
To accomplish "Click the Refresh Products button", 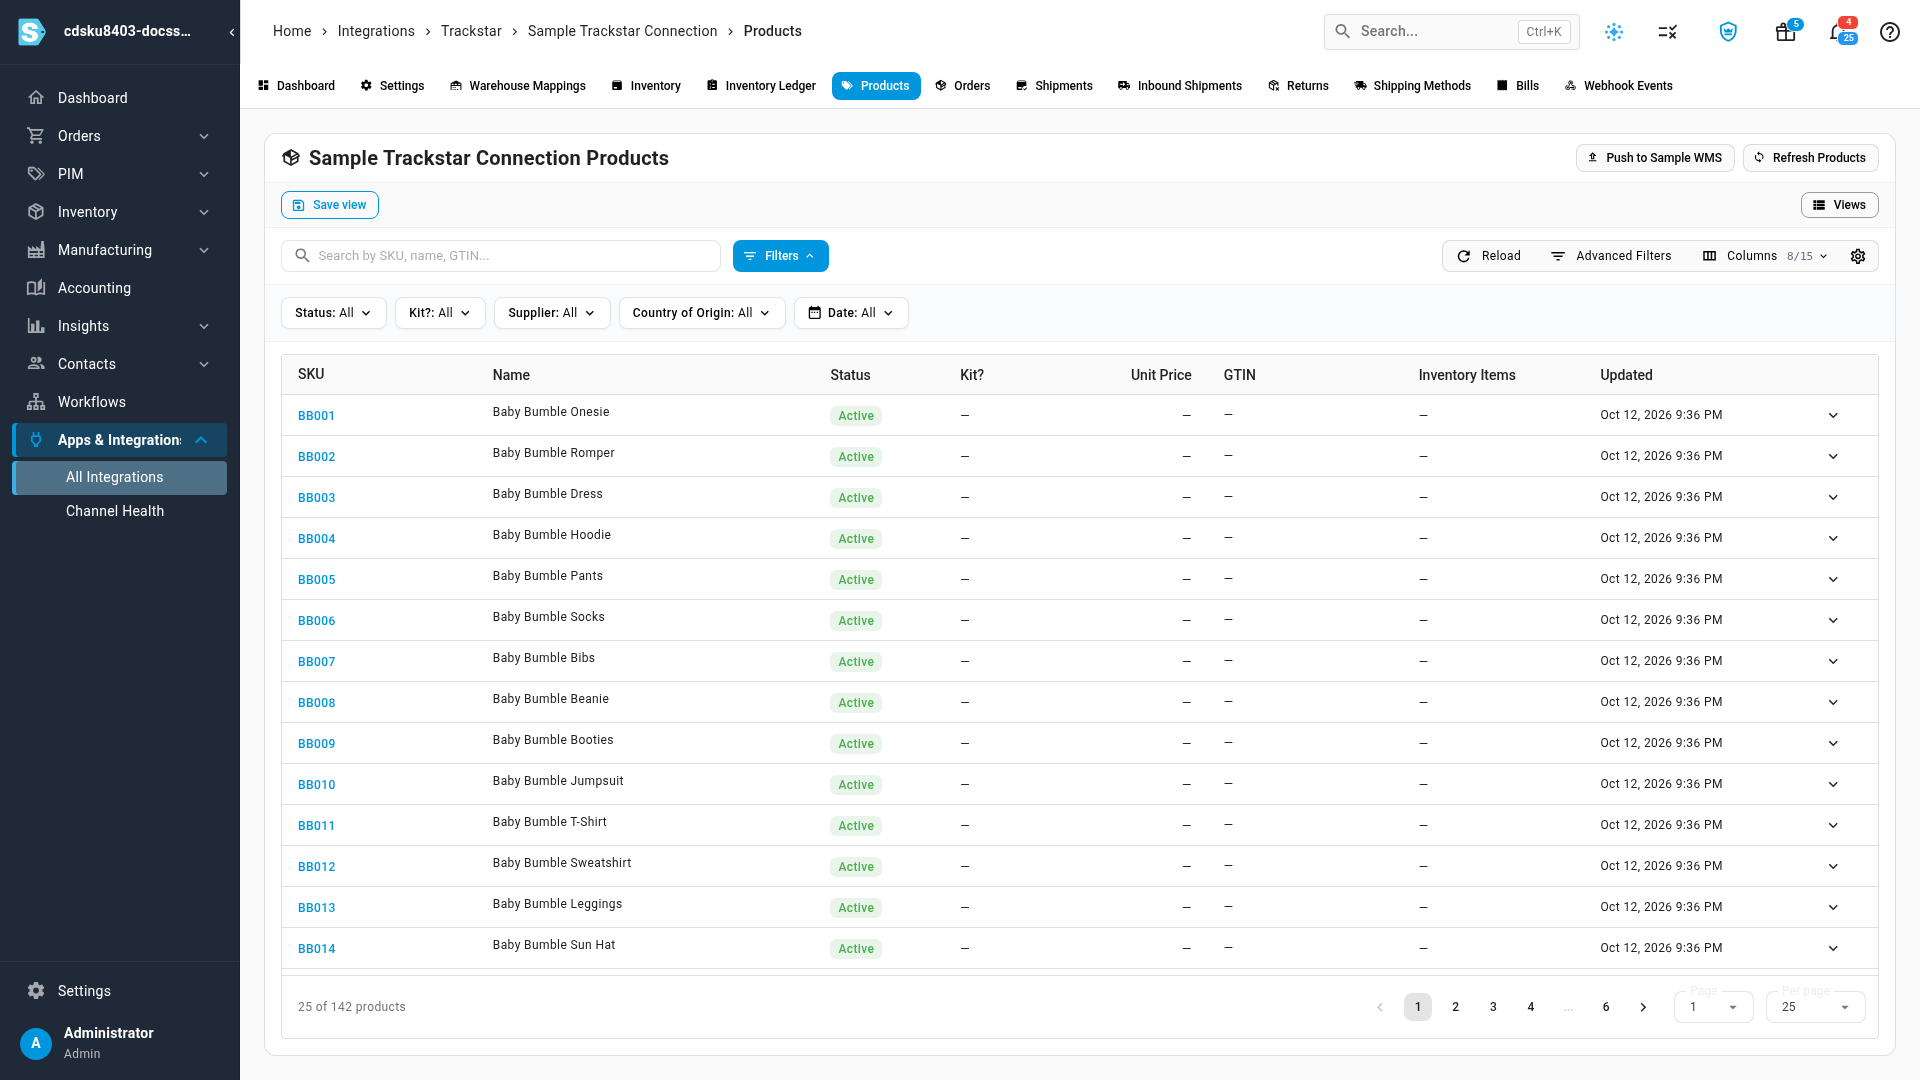I will 1811,158.
